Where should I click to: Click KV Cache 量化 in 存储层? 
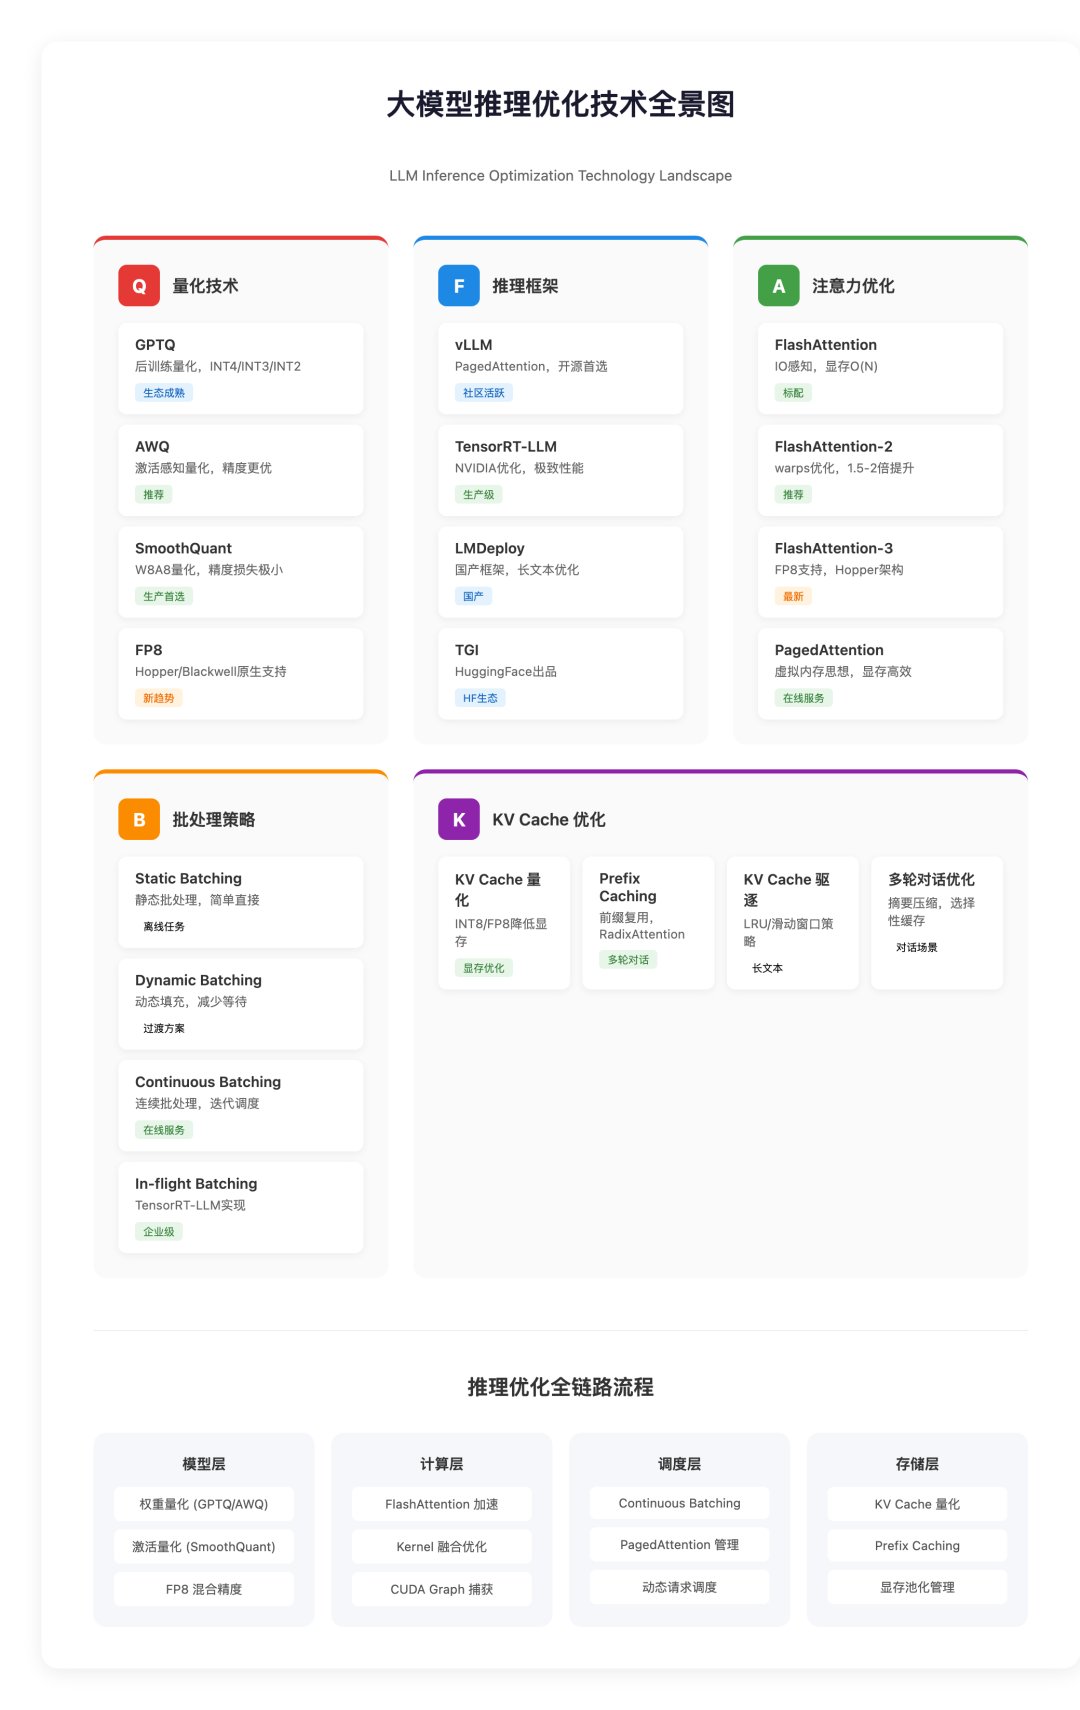[x=917, y=1504]
